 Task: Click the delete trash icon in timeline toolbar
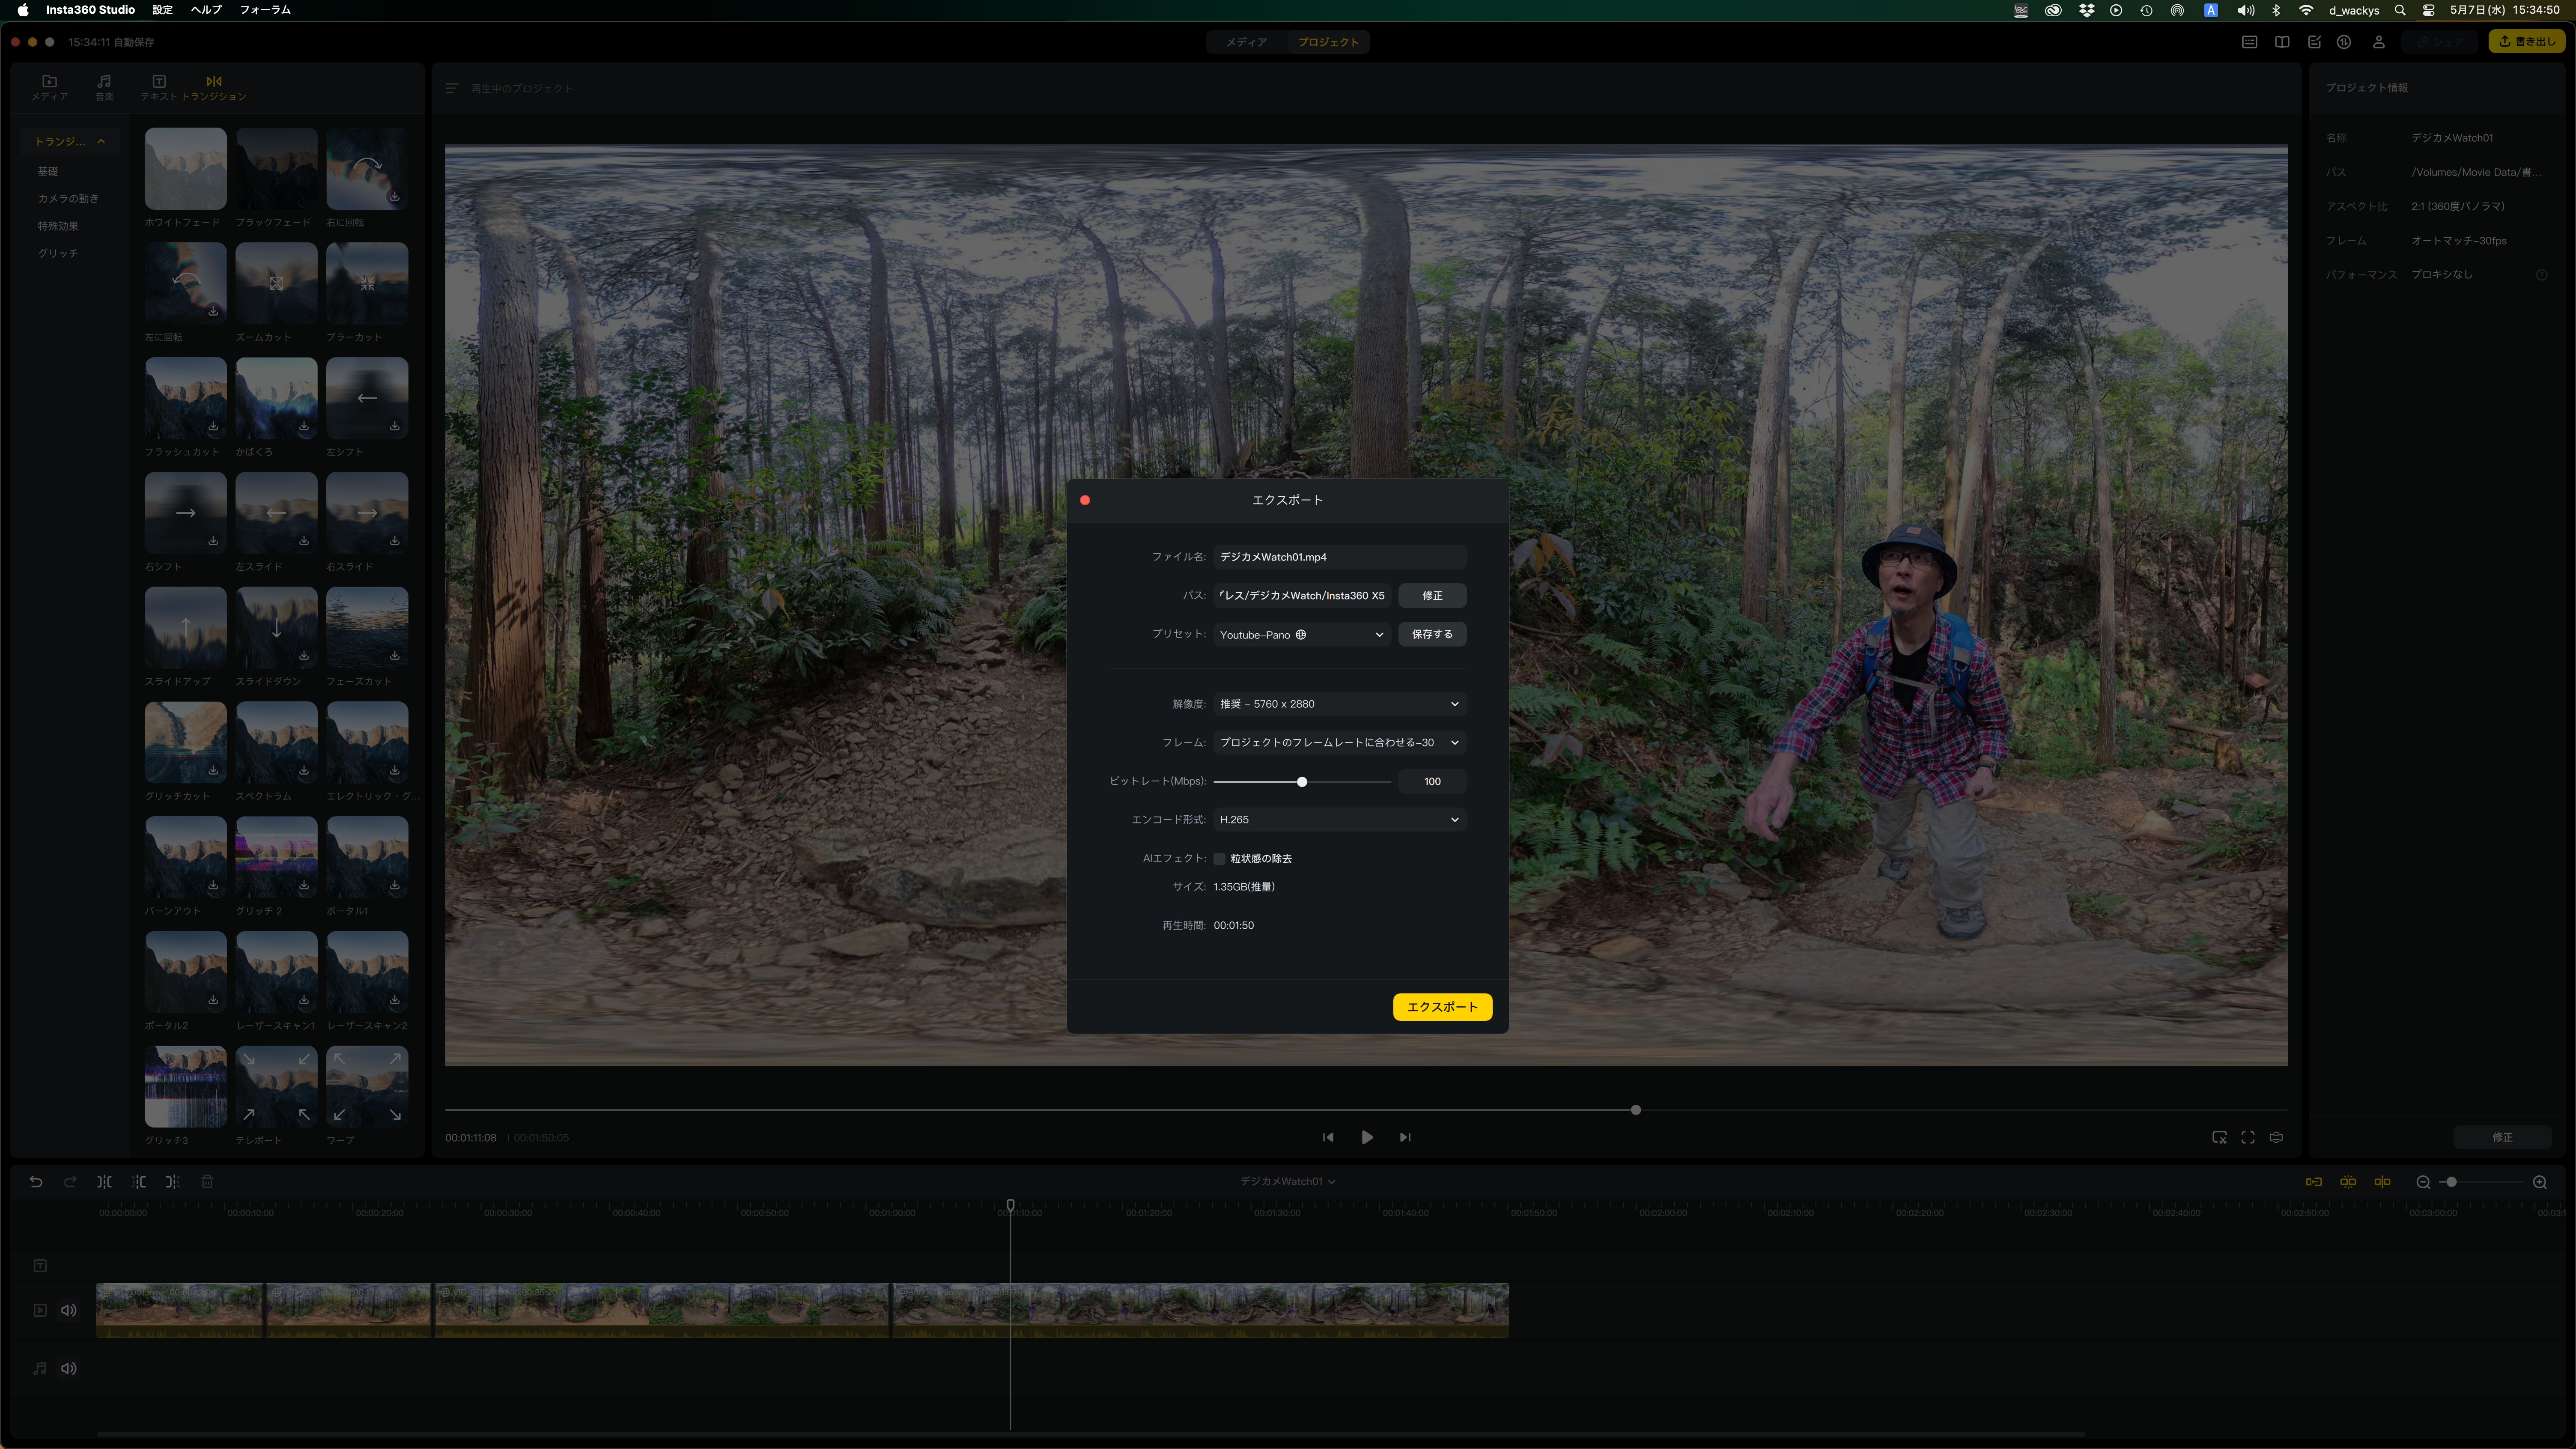point(207,1181)
